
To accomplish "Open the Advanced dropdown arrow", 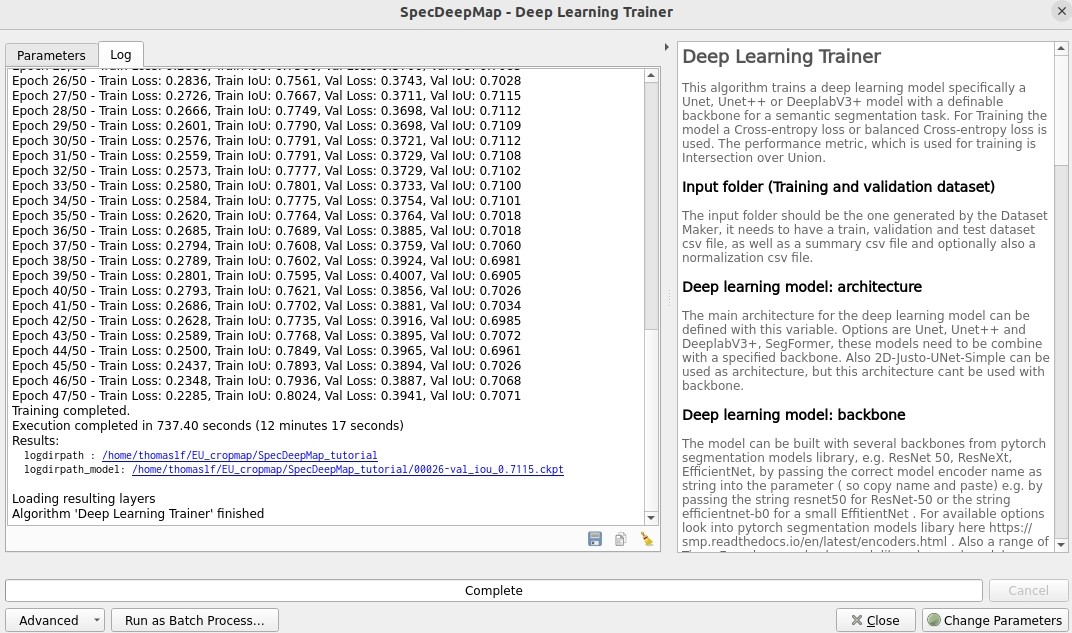I will [x=96, y=620].
